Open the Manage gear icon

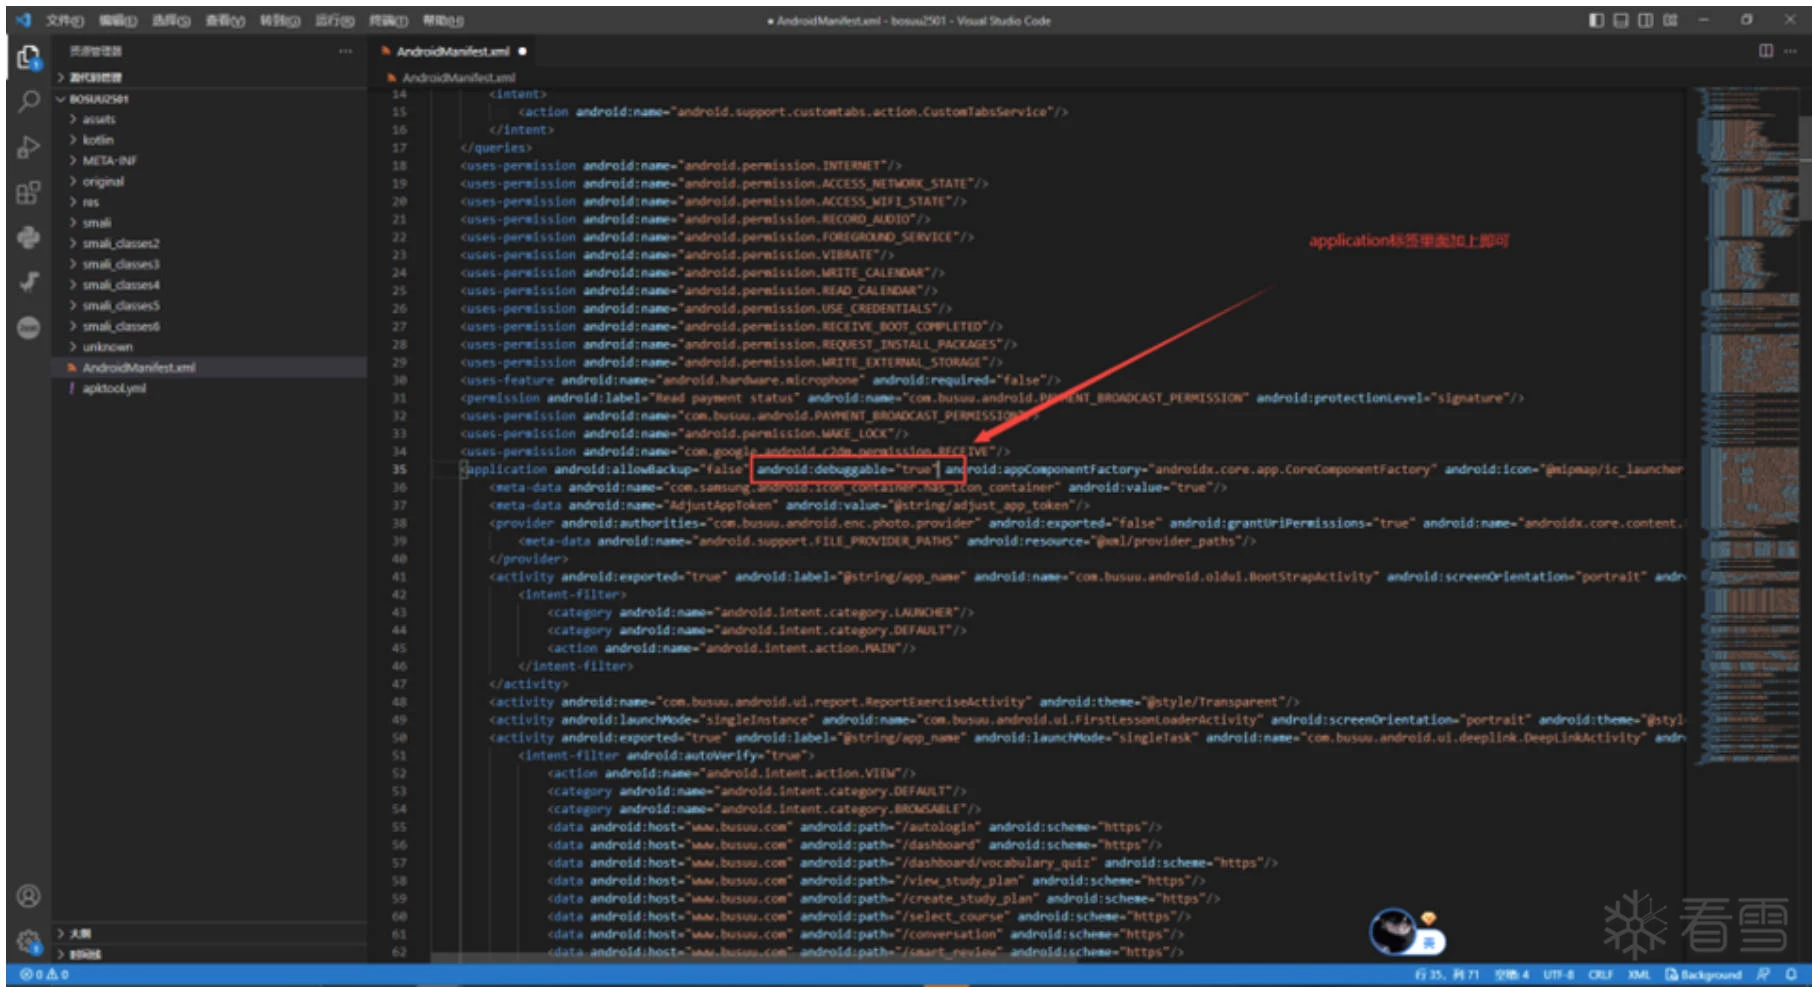tap(28, 940)
